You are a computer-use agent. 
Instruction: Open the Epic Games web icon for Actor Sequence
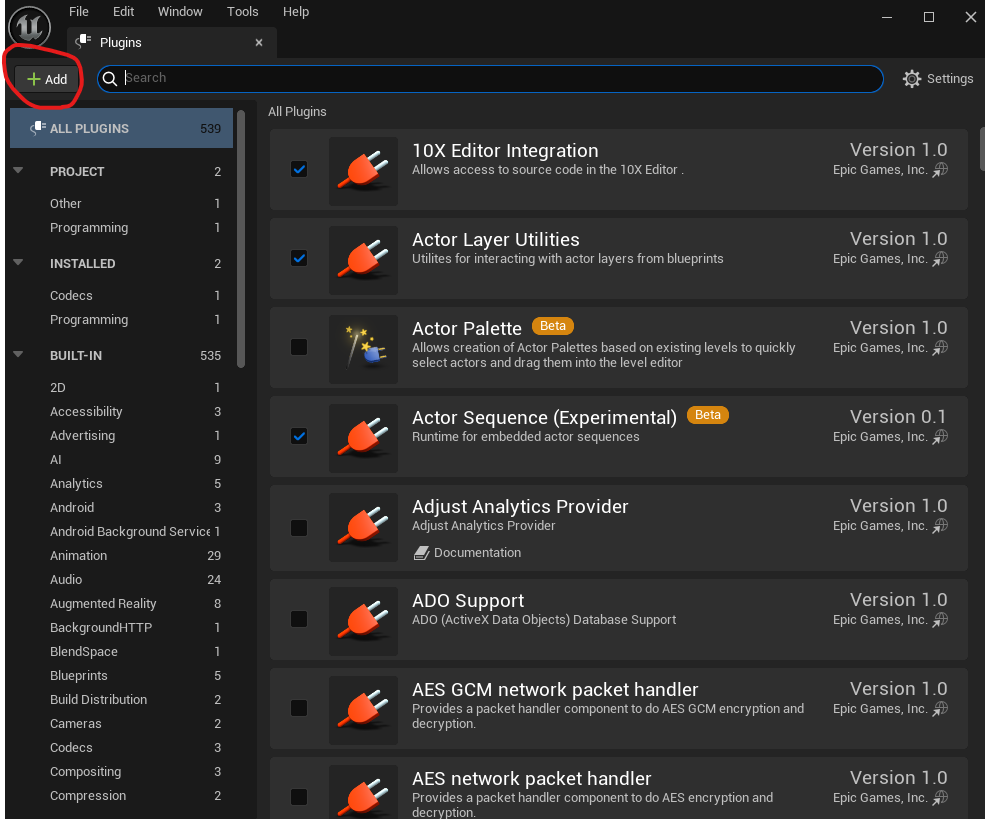click(x=940, y=437)
